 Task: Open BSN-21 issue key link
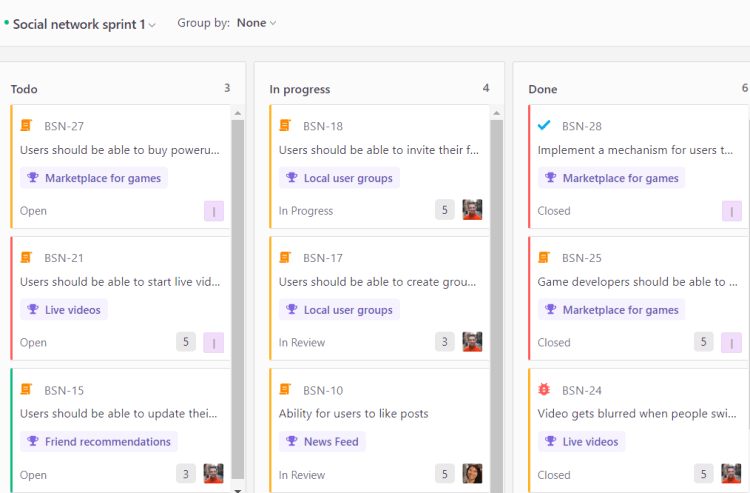coord(64,258)
